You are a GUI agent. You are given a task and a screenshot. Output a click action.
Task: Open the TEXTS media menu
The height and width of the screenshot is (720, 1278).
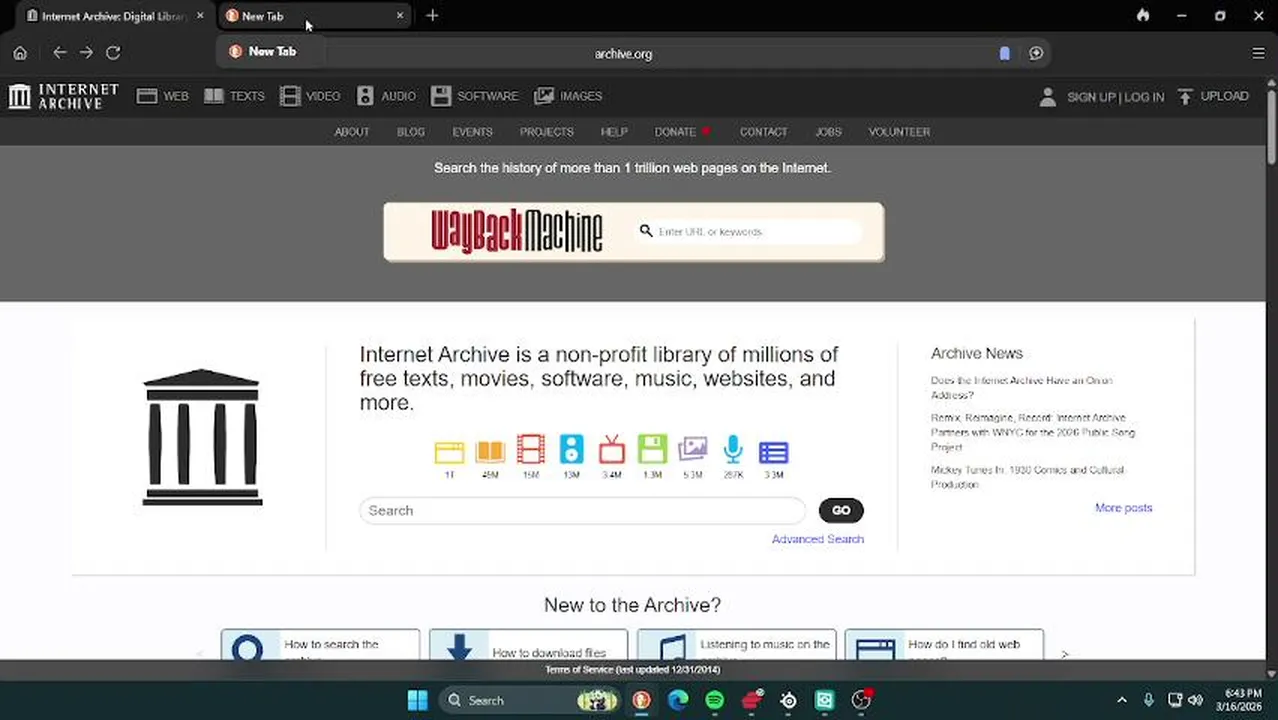click(235, 96)
